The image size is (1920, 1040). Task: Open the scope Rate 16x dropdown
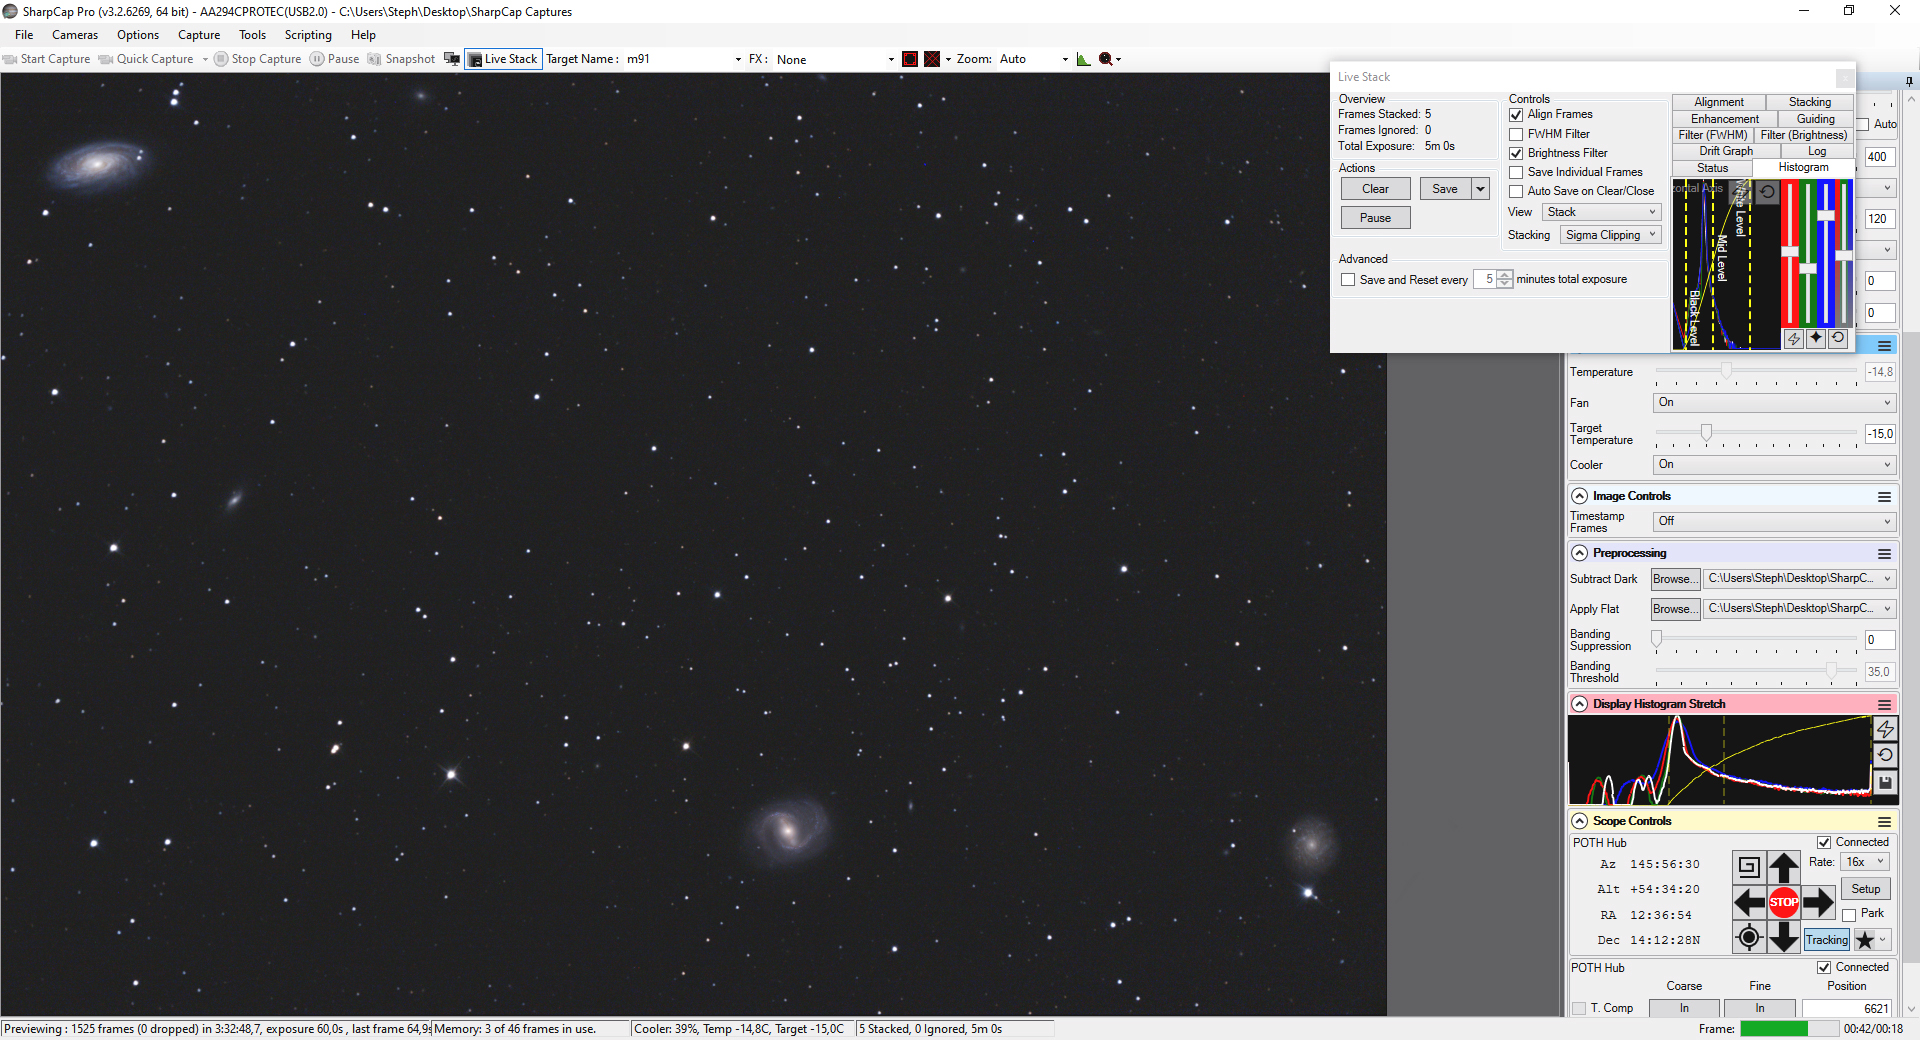(1865, 862)
